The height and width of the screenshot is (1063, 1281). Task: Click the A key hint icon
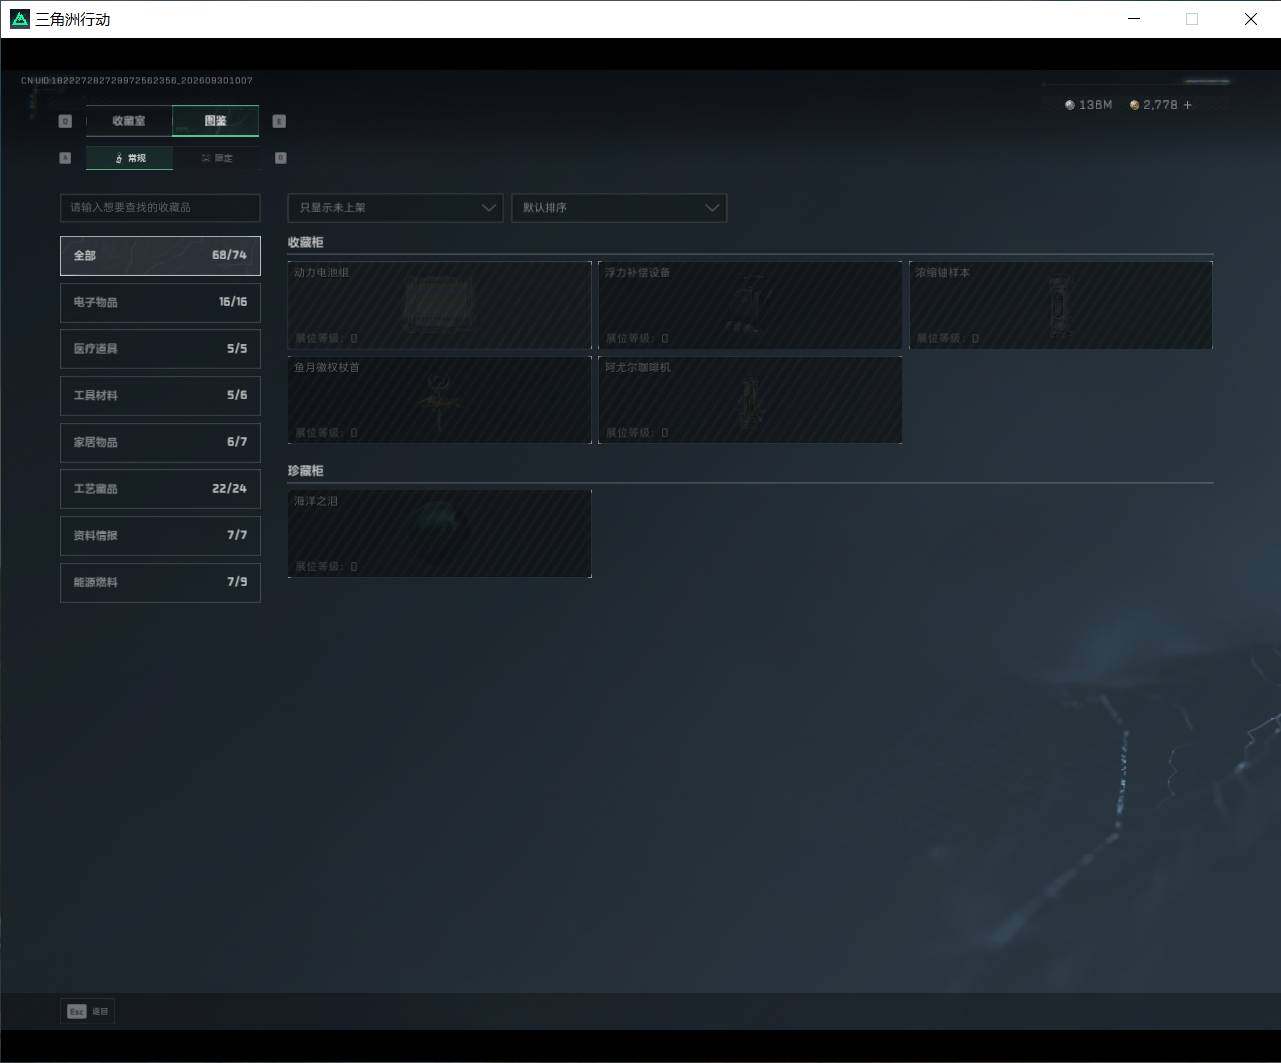coord(65,158)
